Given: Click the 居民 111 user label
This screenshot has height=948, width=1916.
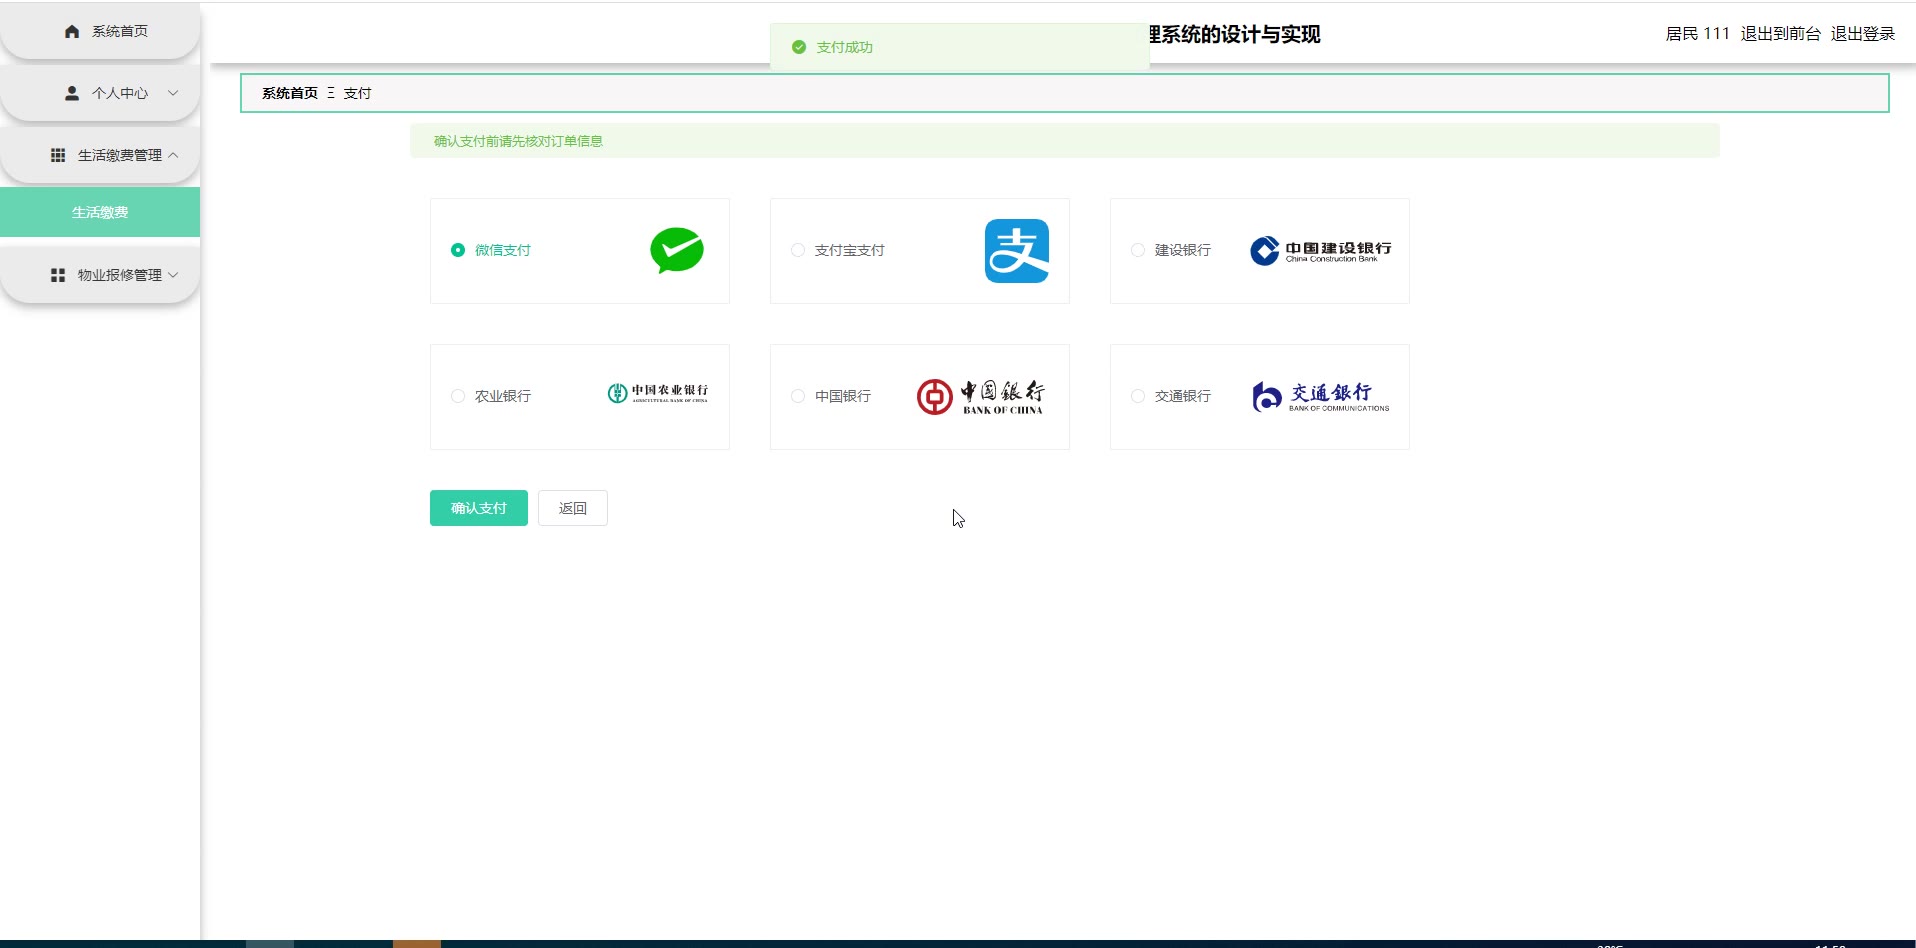Looking at the screenshot, I should 1697,34.
